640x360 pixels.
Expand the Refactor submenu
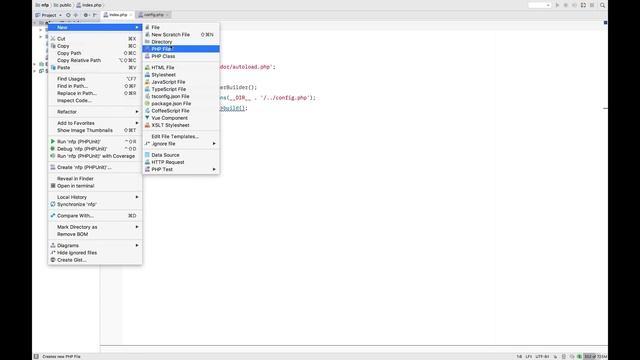[95, 112]
